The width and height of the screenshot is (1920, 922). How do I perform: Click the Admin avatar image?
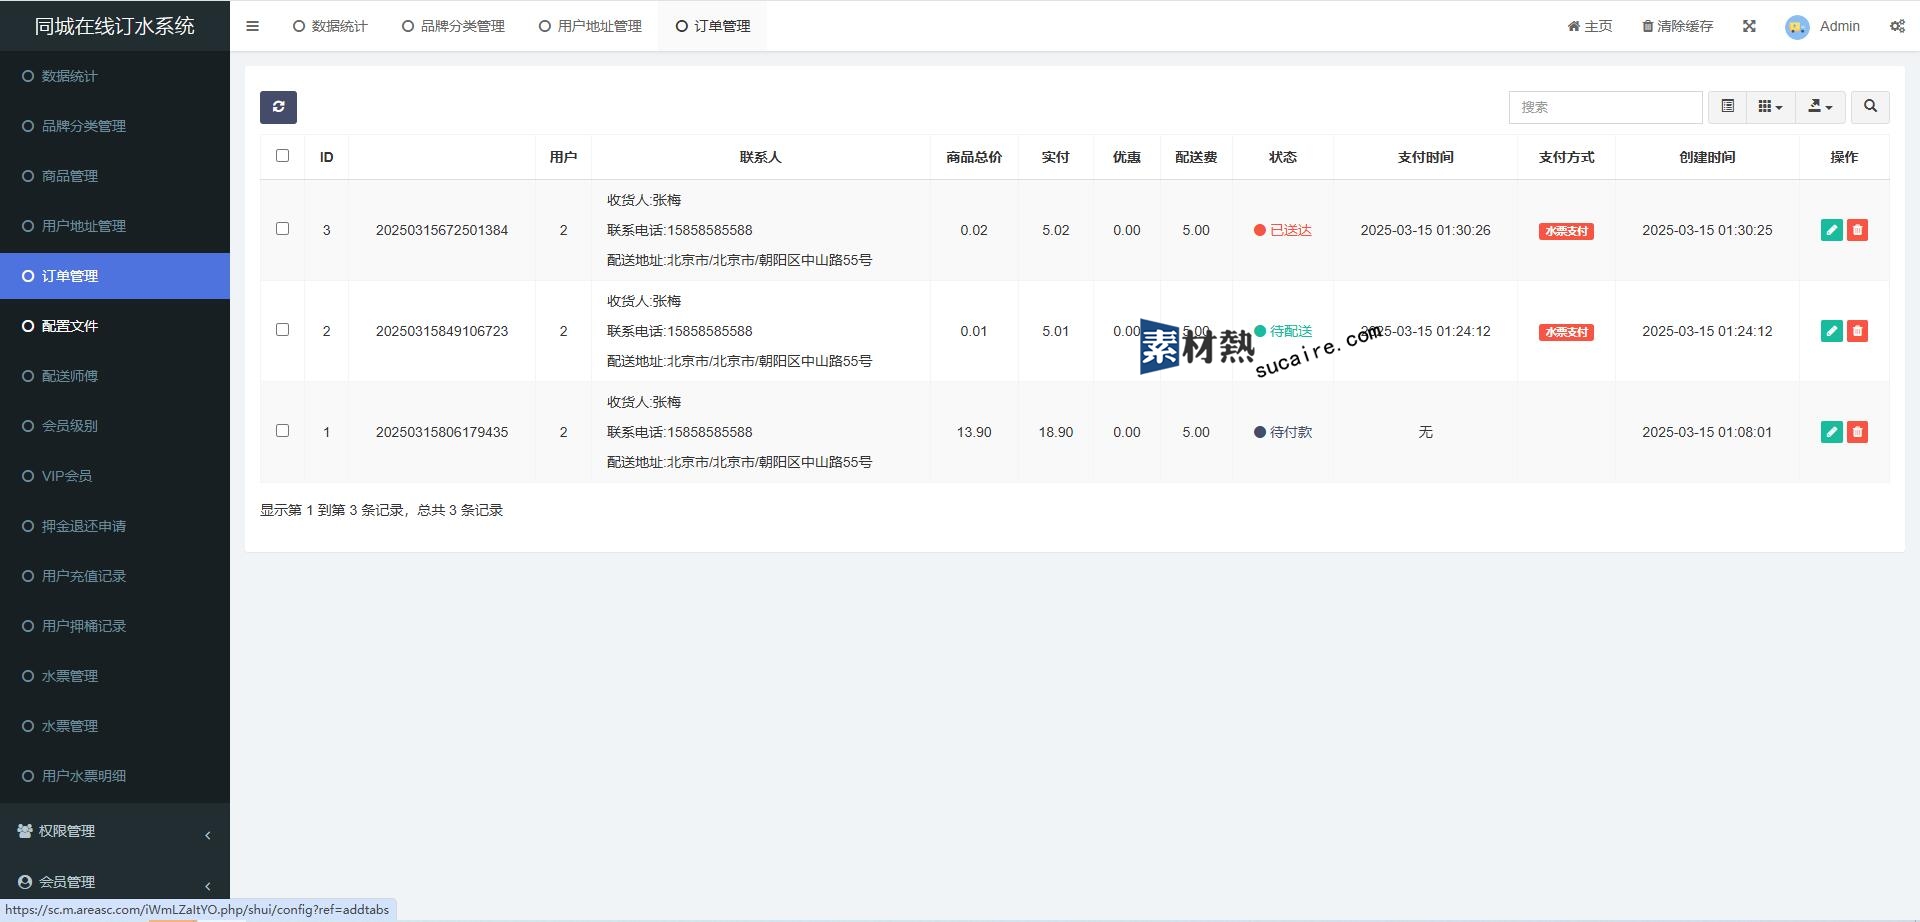click(1797, 27)
